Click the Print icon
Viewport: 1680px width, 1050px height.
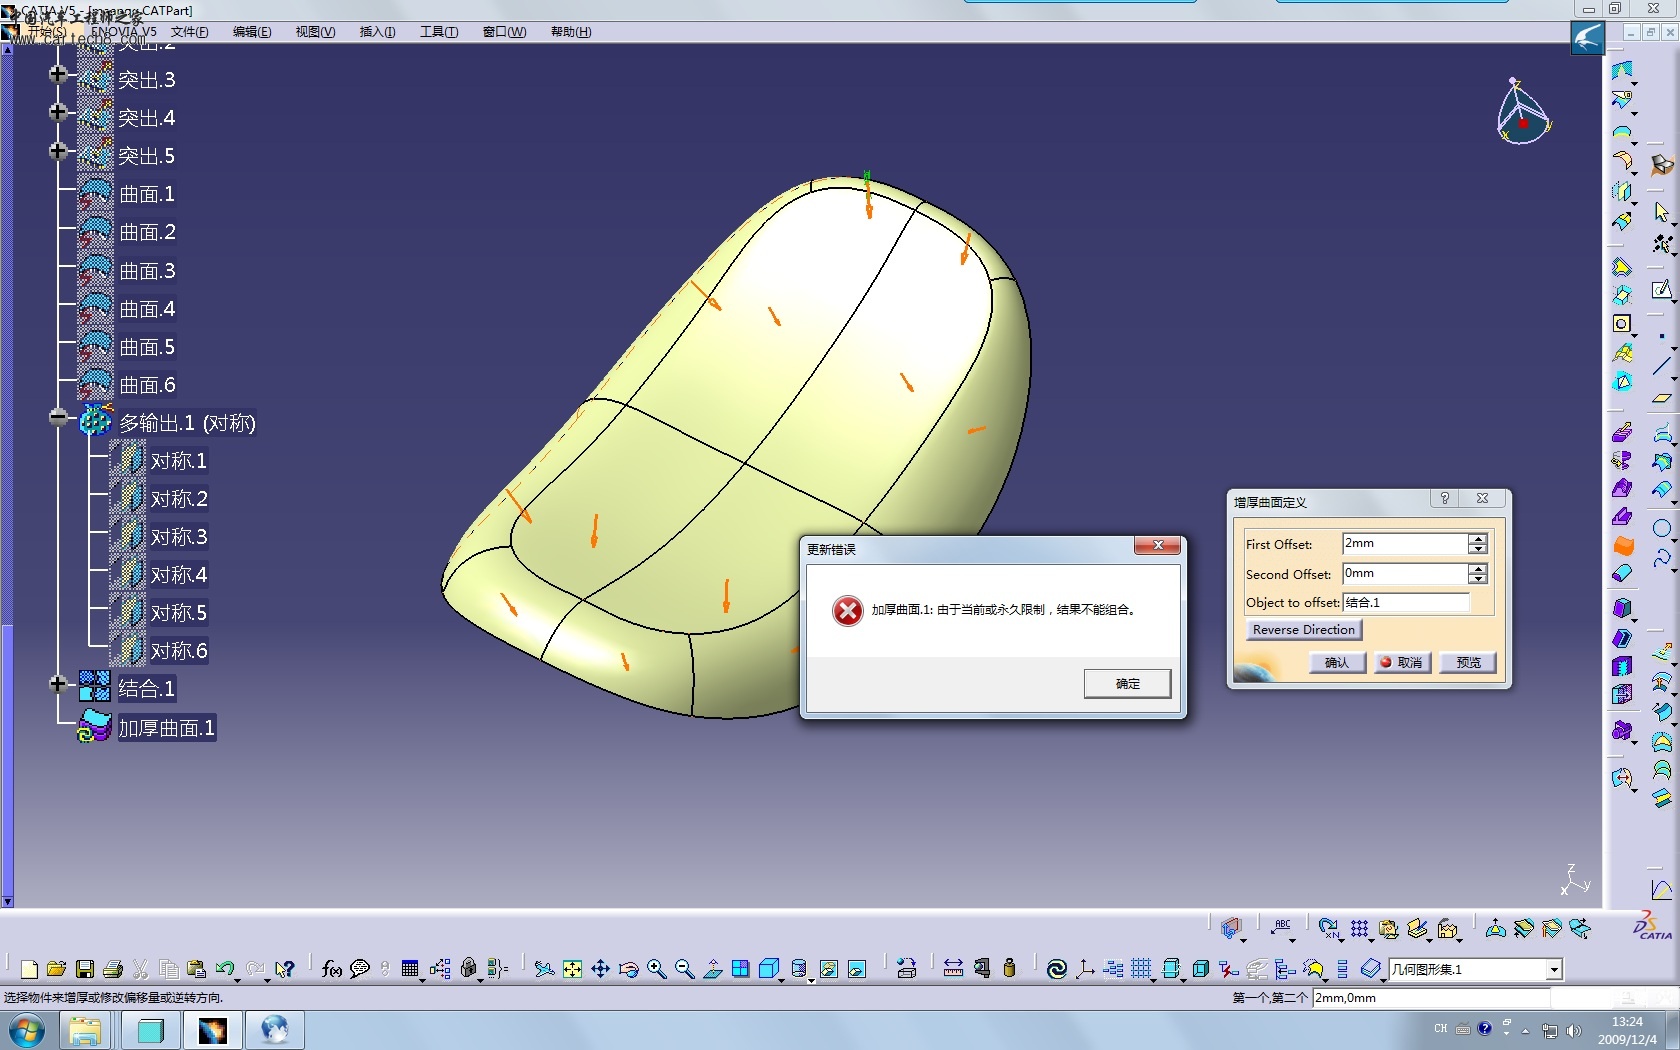coord(113,969)
